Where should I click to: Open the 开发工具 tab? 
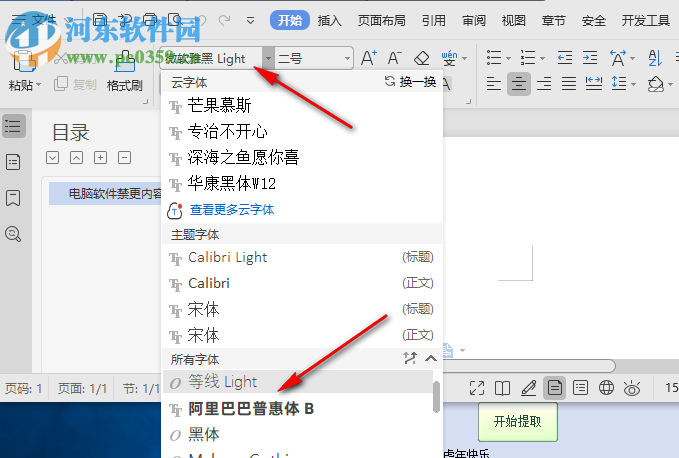(646, 20)
